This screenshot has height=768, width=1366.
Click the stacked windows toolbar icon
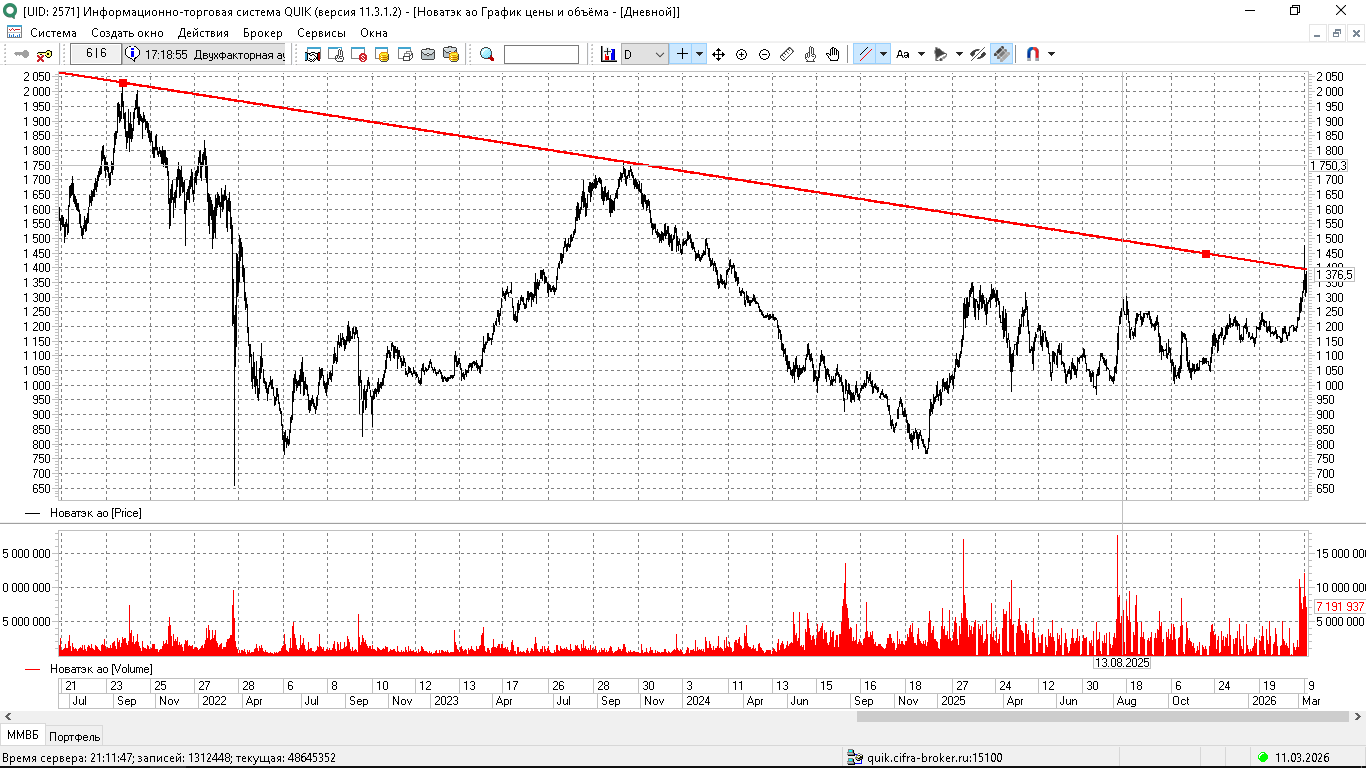pyautogui.click(x=405, y=54)
